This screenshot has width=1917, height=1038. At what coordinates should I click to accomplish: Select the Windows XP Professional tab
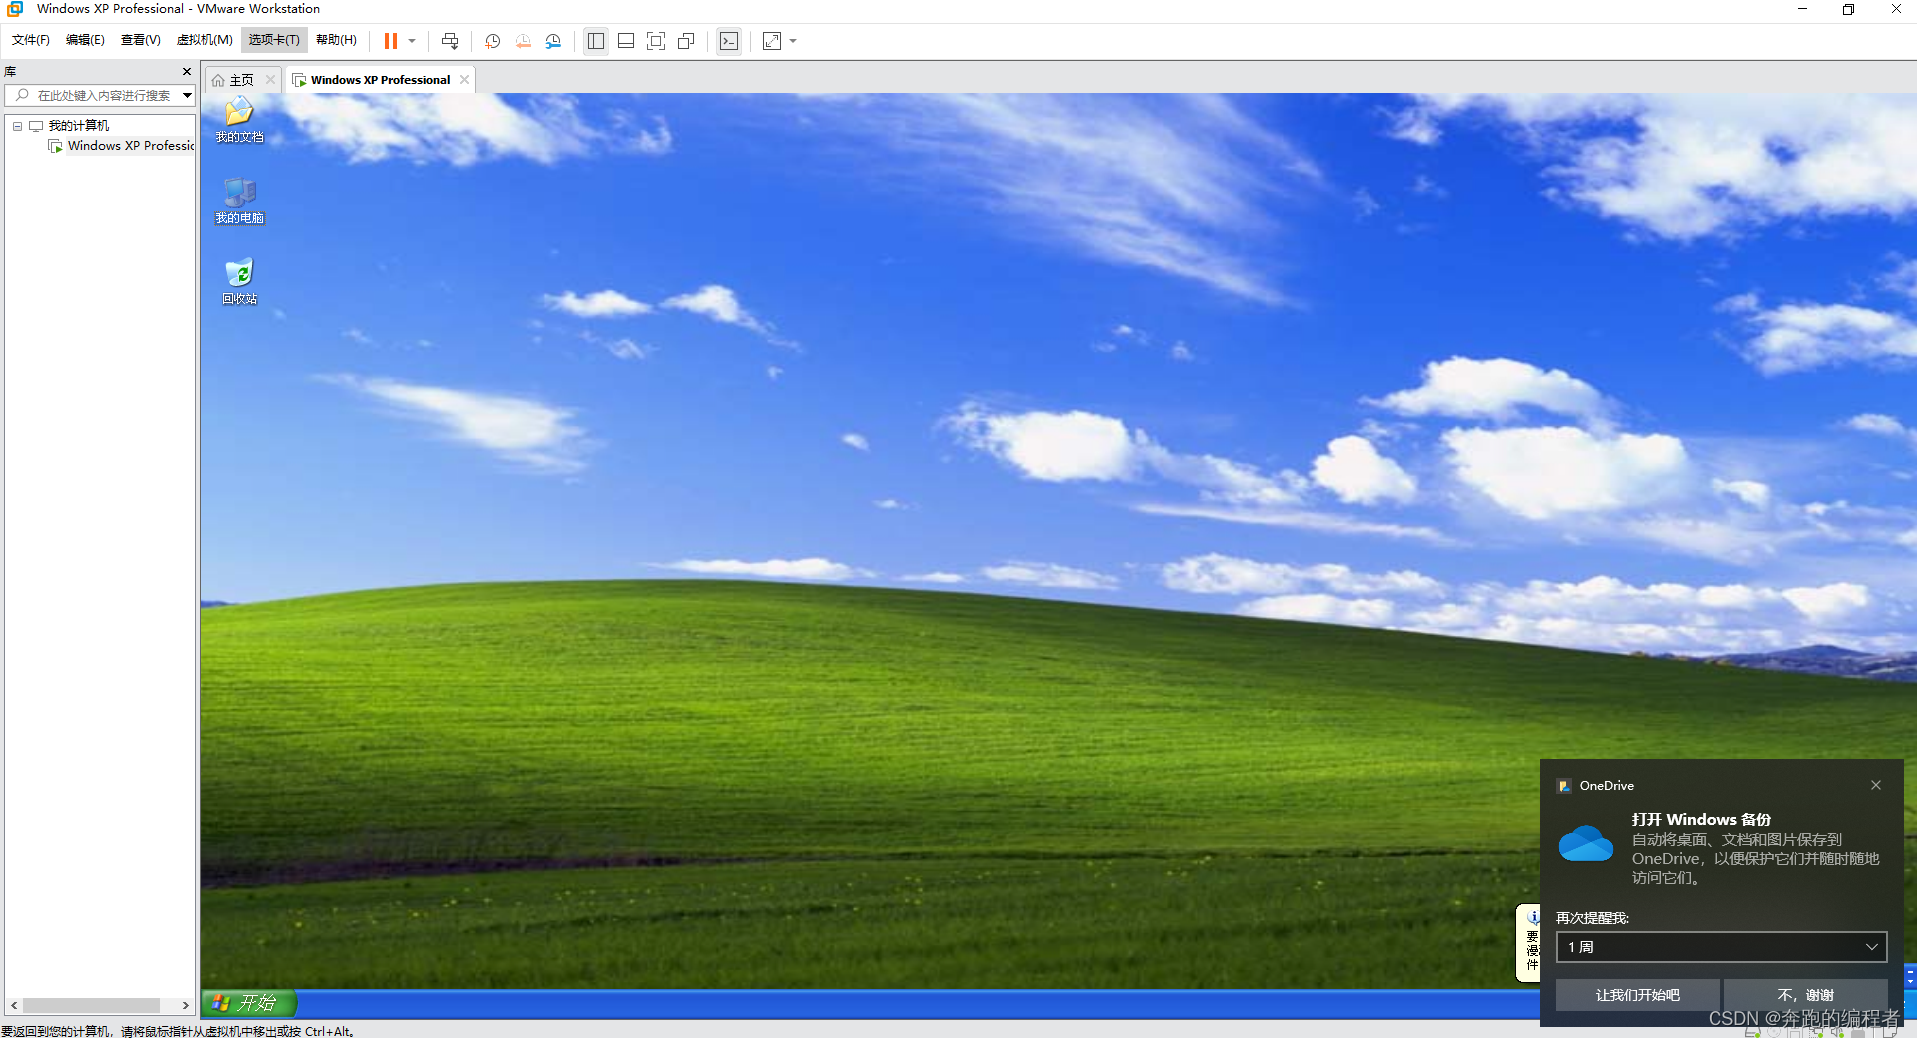(x=380, y=80)
